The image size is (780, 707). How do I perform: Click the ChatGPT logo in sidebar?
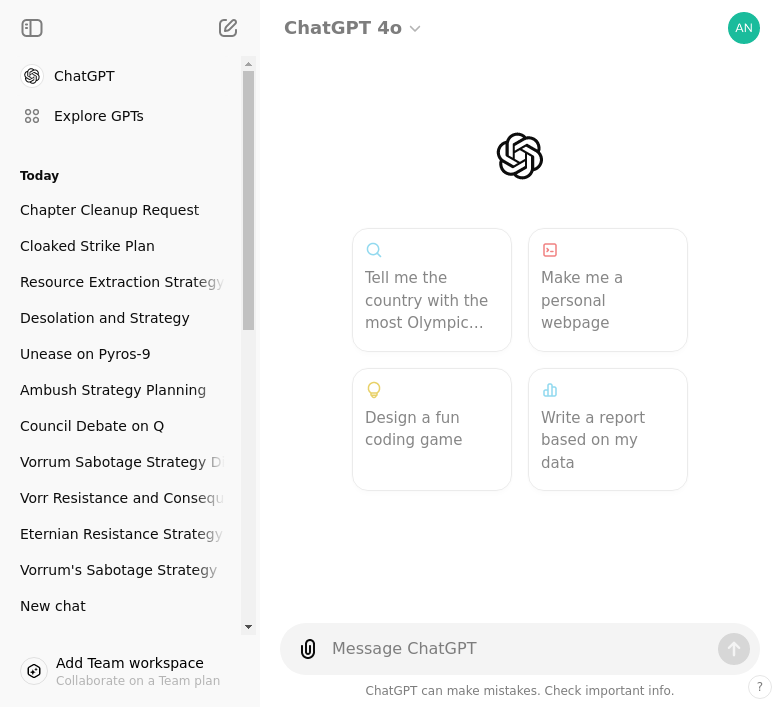(32, 76)
